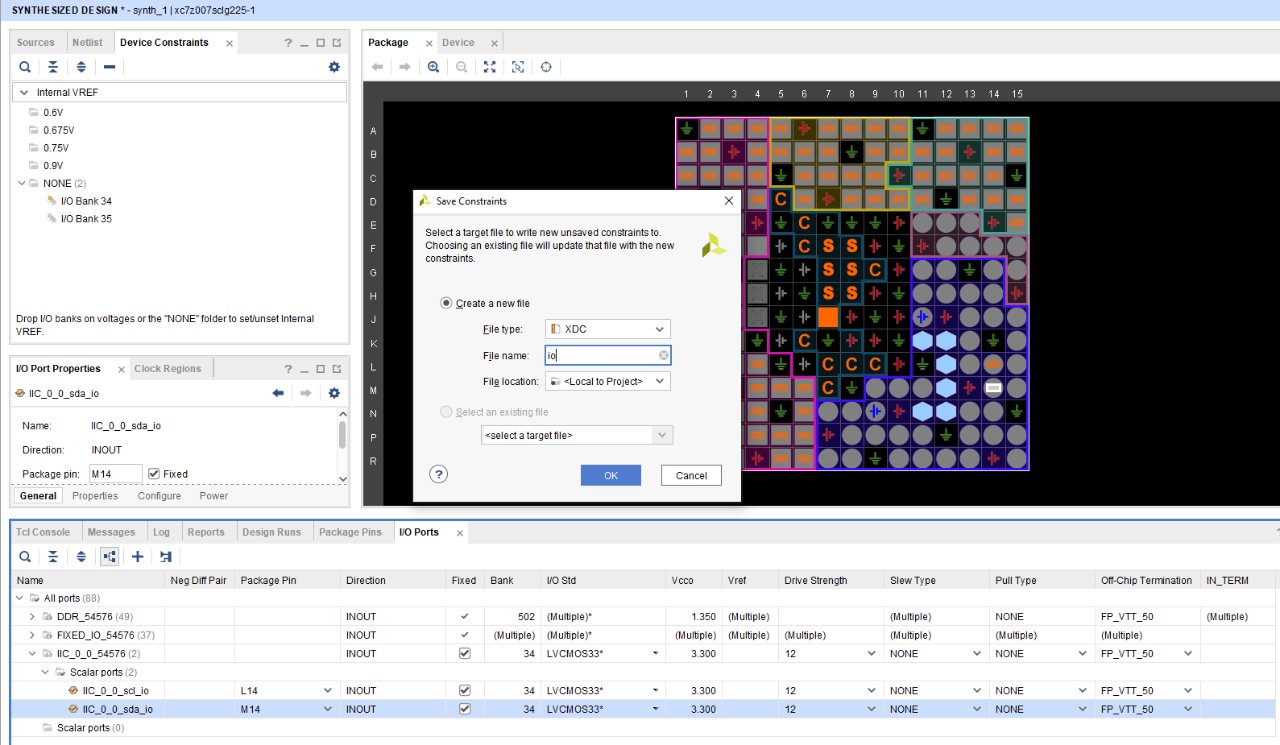Zoom out of the Package view
The height and width of the screenshot is (745, 1280).
461,67
